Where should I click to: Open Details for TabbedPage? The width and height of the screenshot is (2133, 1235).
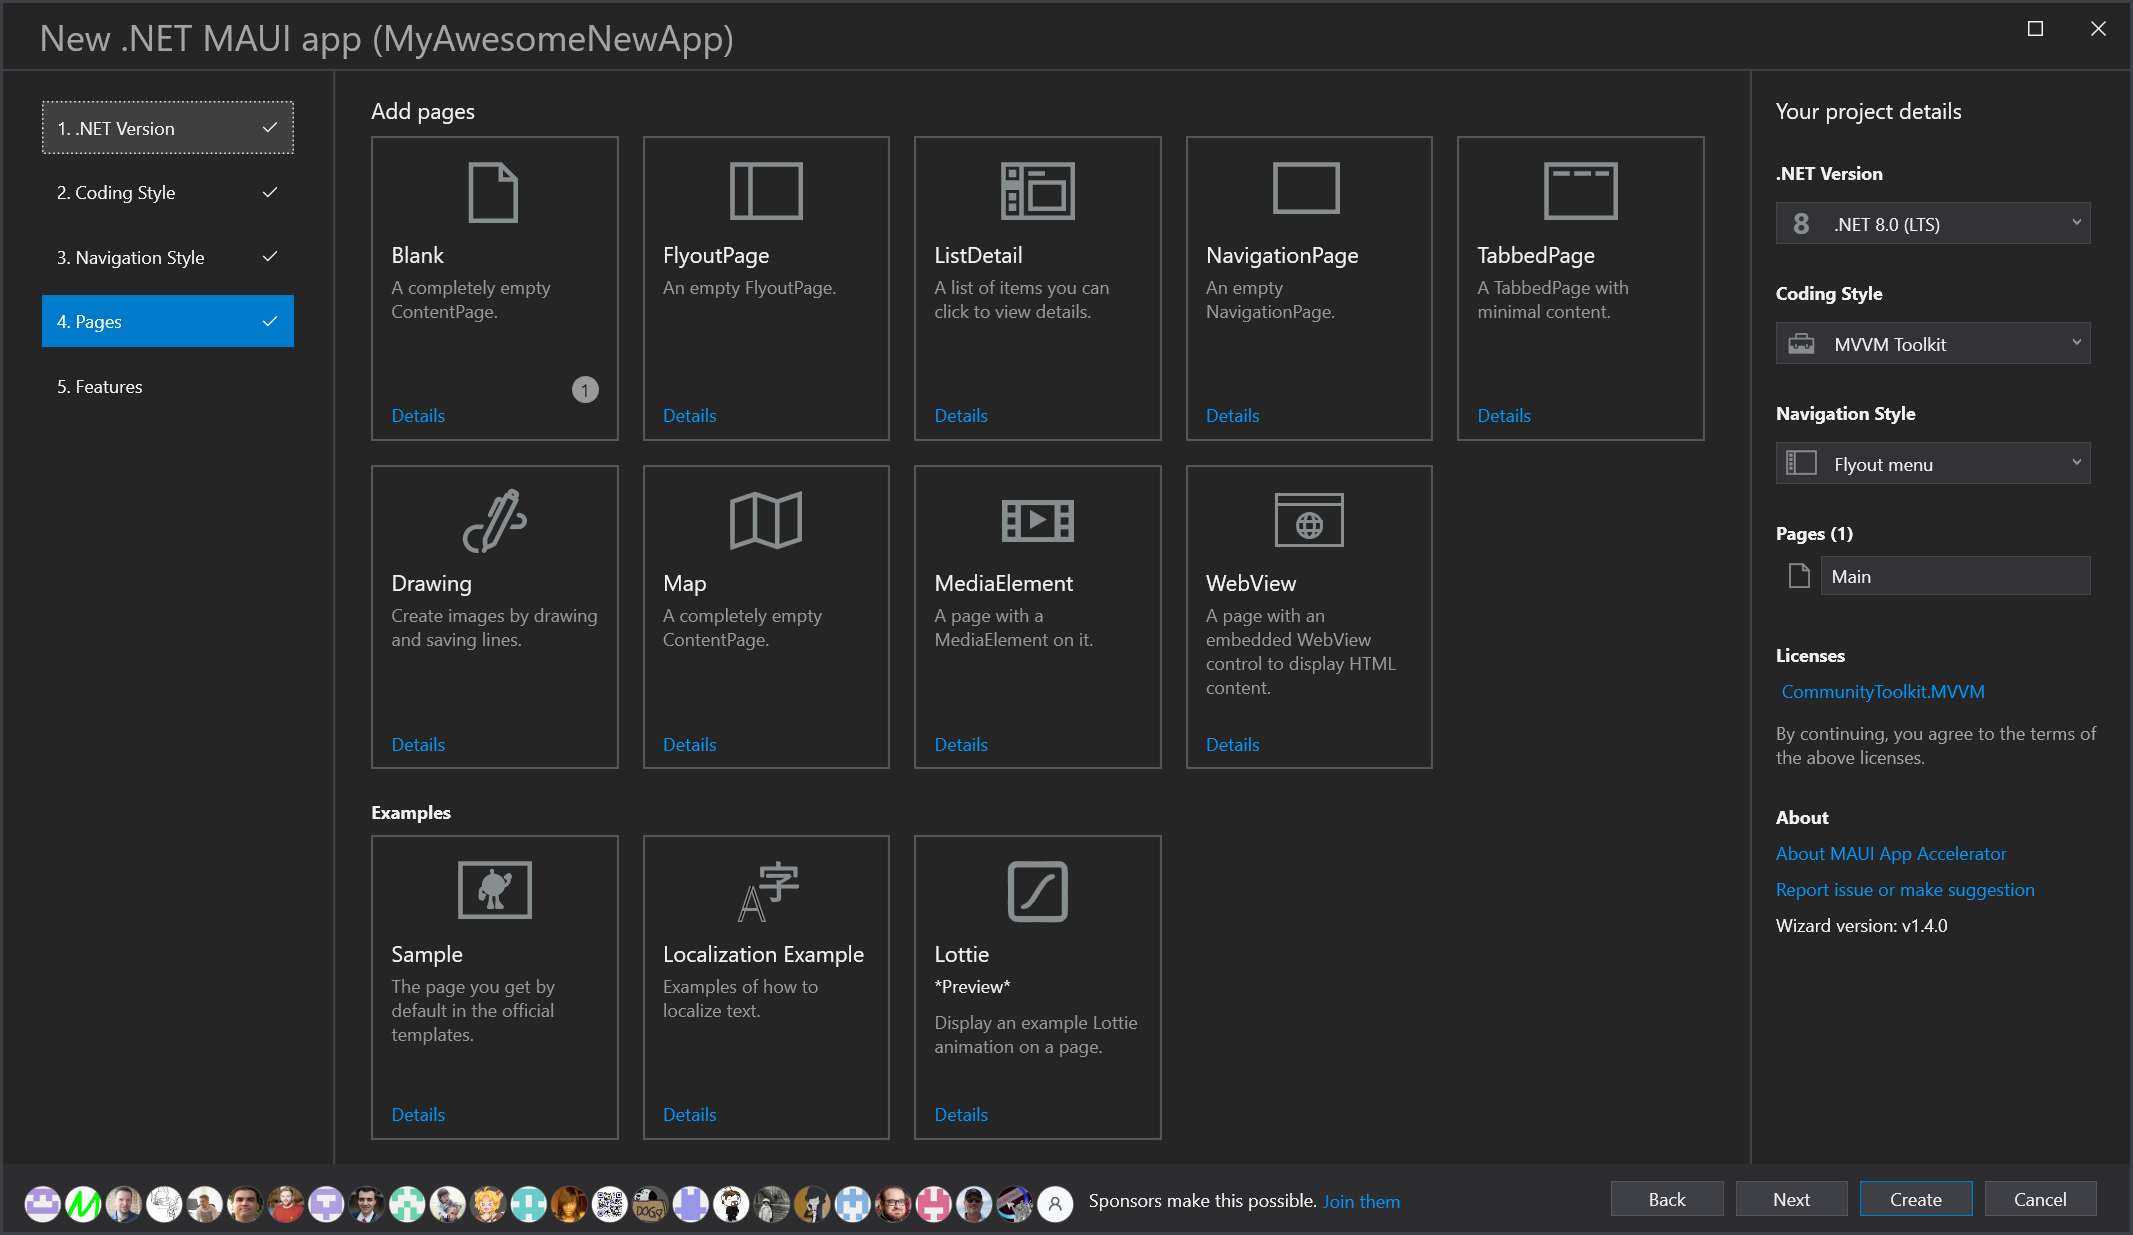1504,416
